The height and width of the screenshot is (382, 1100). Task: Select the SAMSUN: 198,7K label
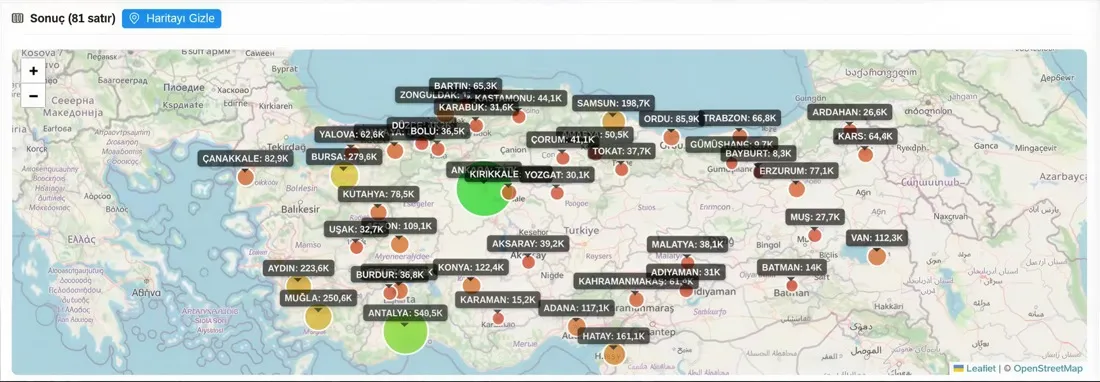click(x=613, y=103)
